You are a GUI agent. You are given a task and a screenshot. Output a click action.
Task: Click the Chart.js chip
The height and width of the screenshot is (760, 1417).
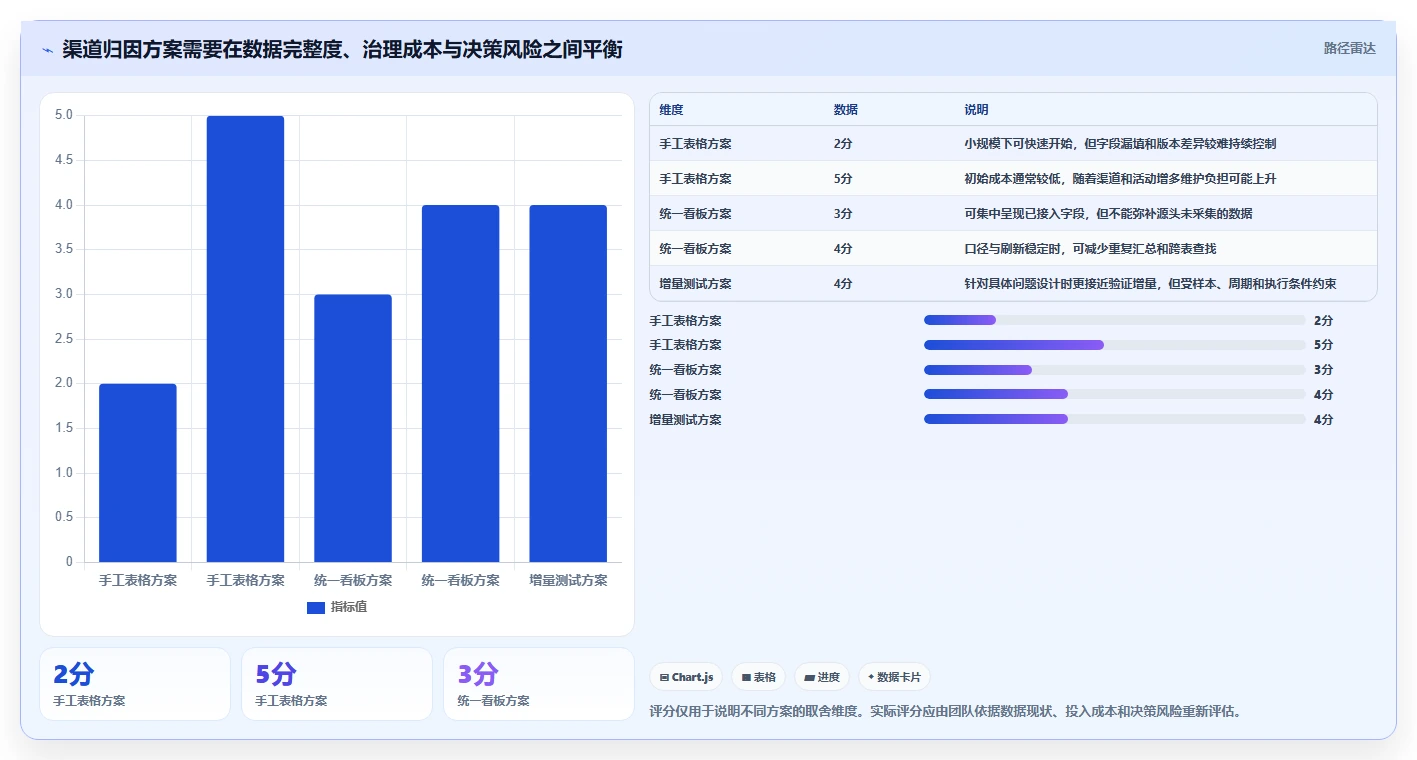click(x=686, y=677)
